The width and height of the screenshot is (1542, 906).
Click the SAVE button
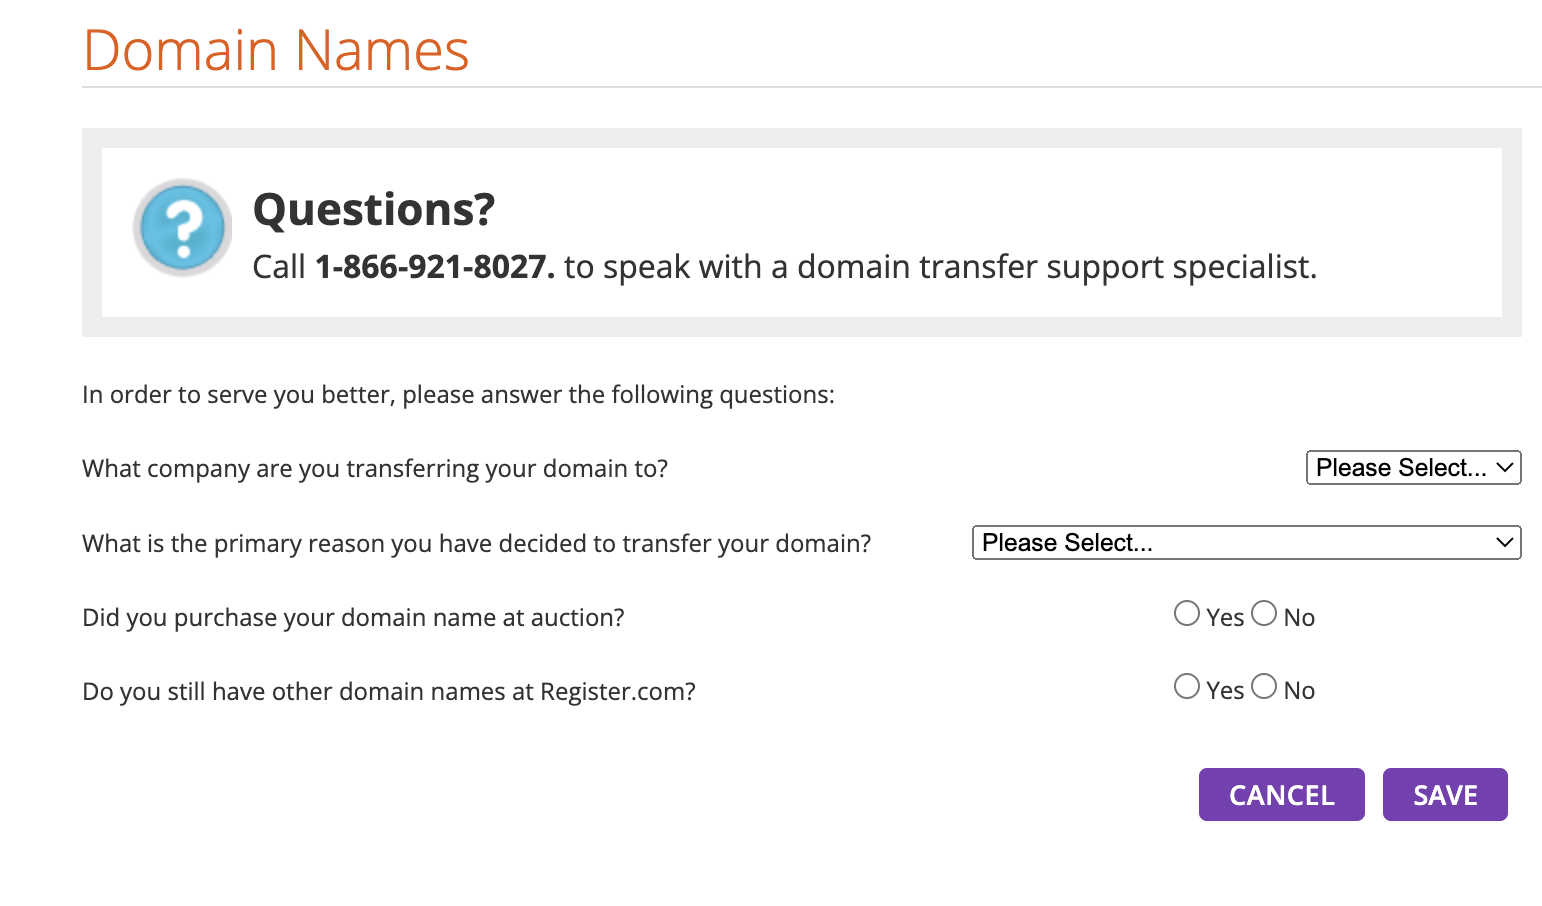pyautogui.click(x=1445, y=795)
